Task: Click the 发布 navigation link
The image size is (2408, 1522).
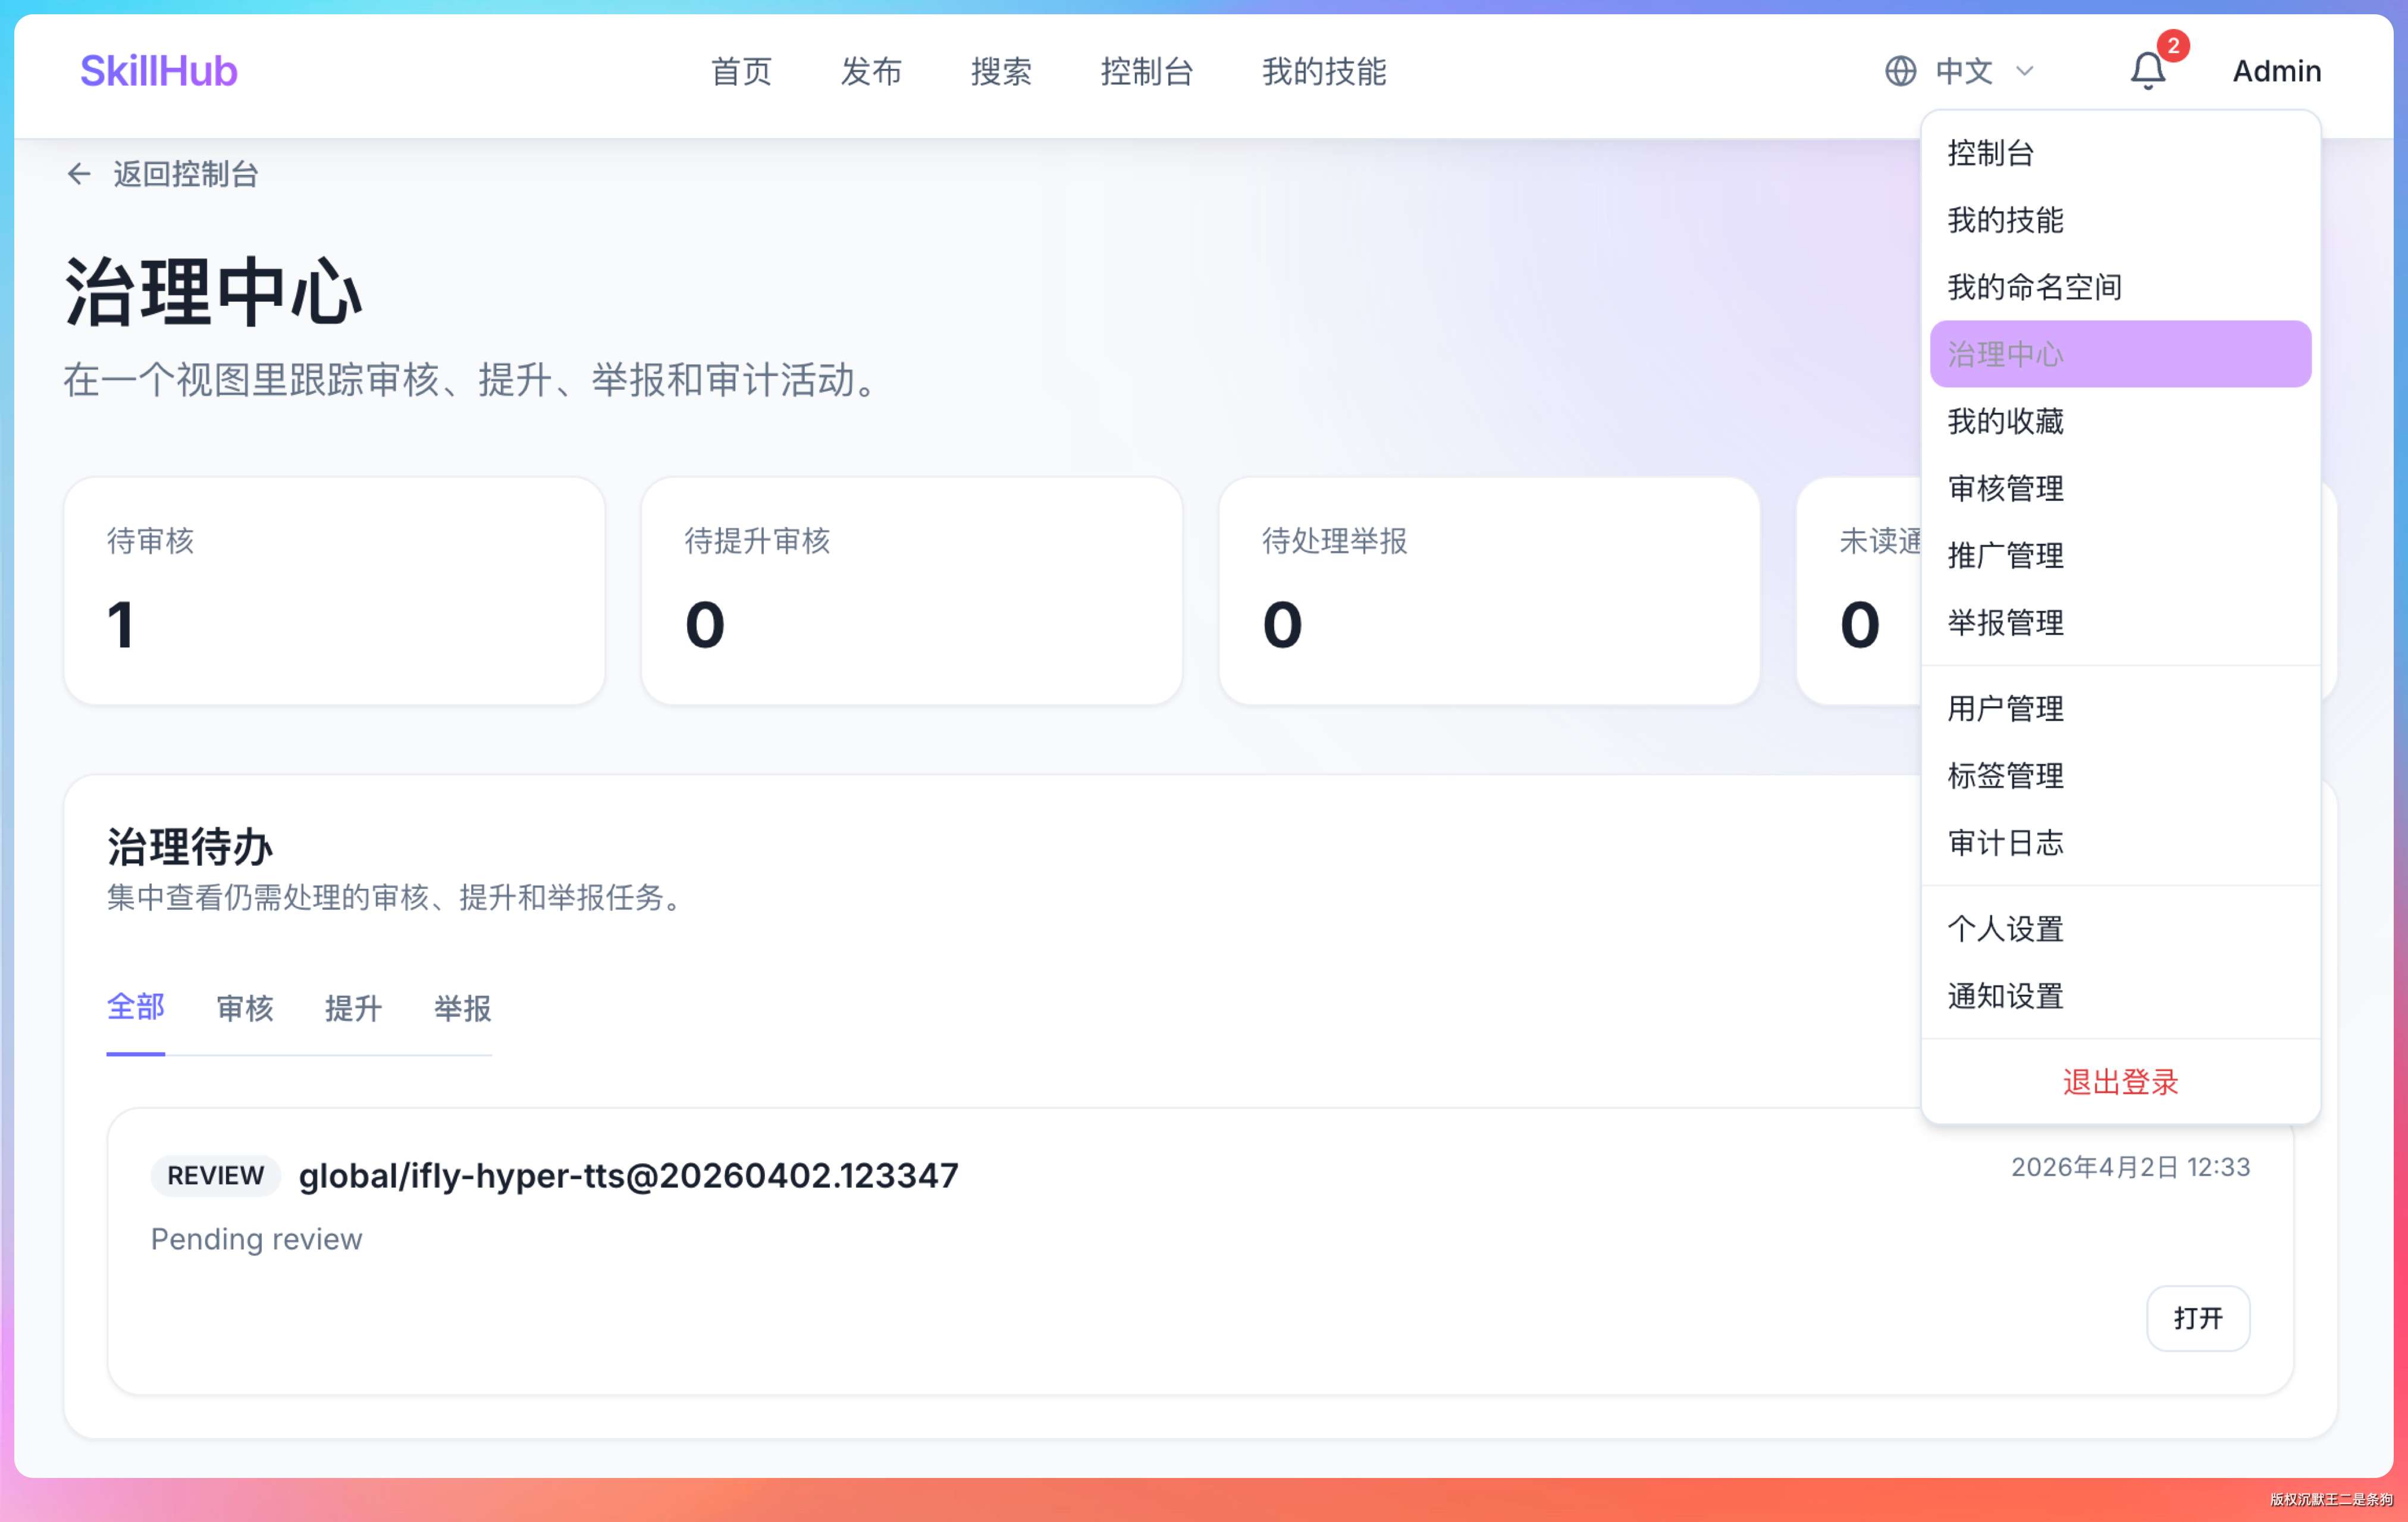Action: coord(871,71)
